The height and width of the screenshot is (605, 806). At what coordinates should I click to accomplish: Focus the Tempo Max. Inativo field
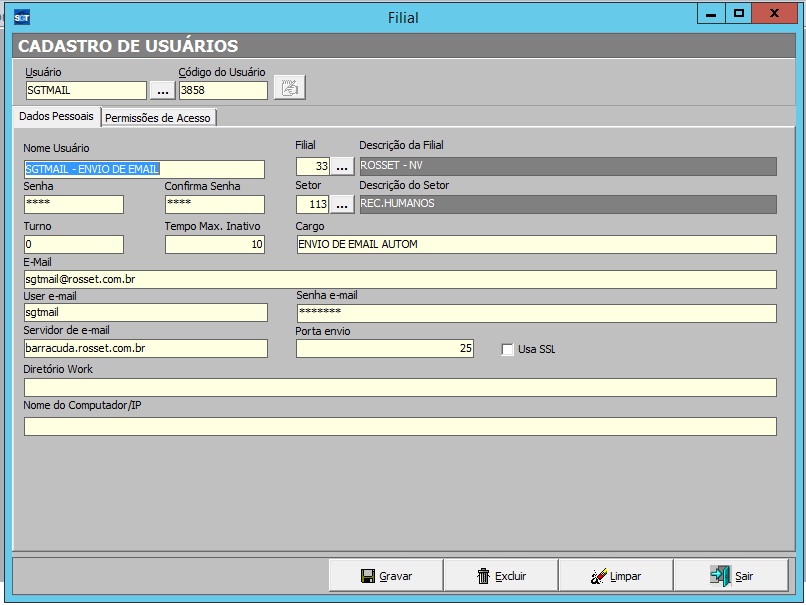coord(214,244)
